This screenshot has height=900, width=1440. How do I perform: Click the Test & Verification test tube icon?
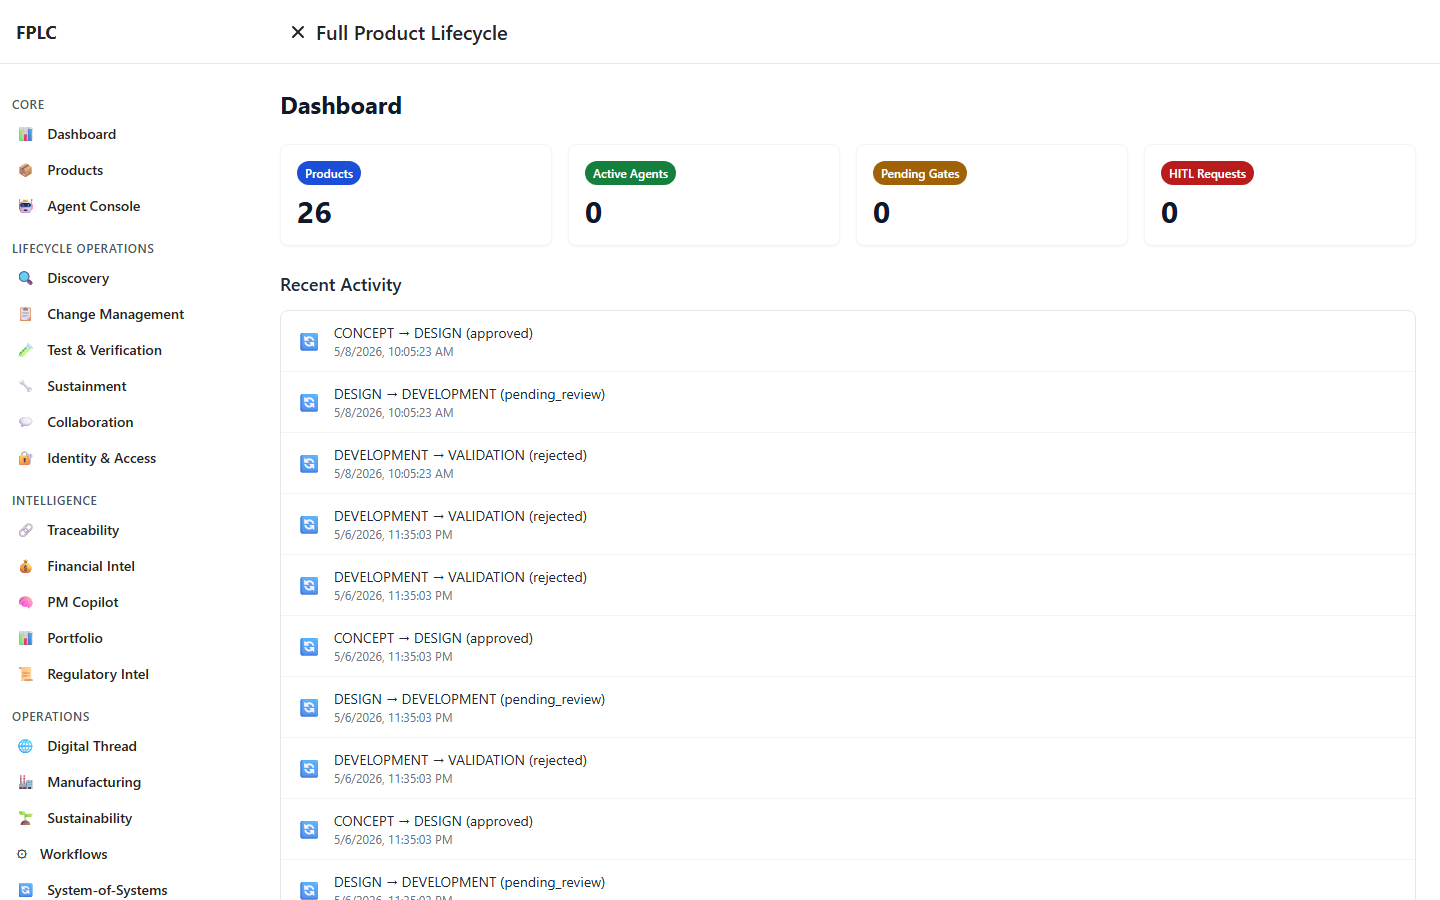tap(26, 350)
